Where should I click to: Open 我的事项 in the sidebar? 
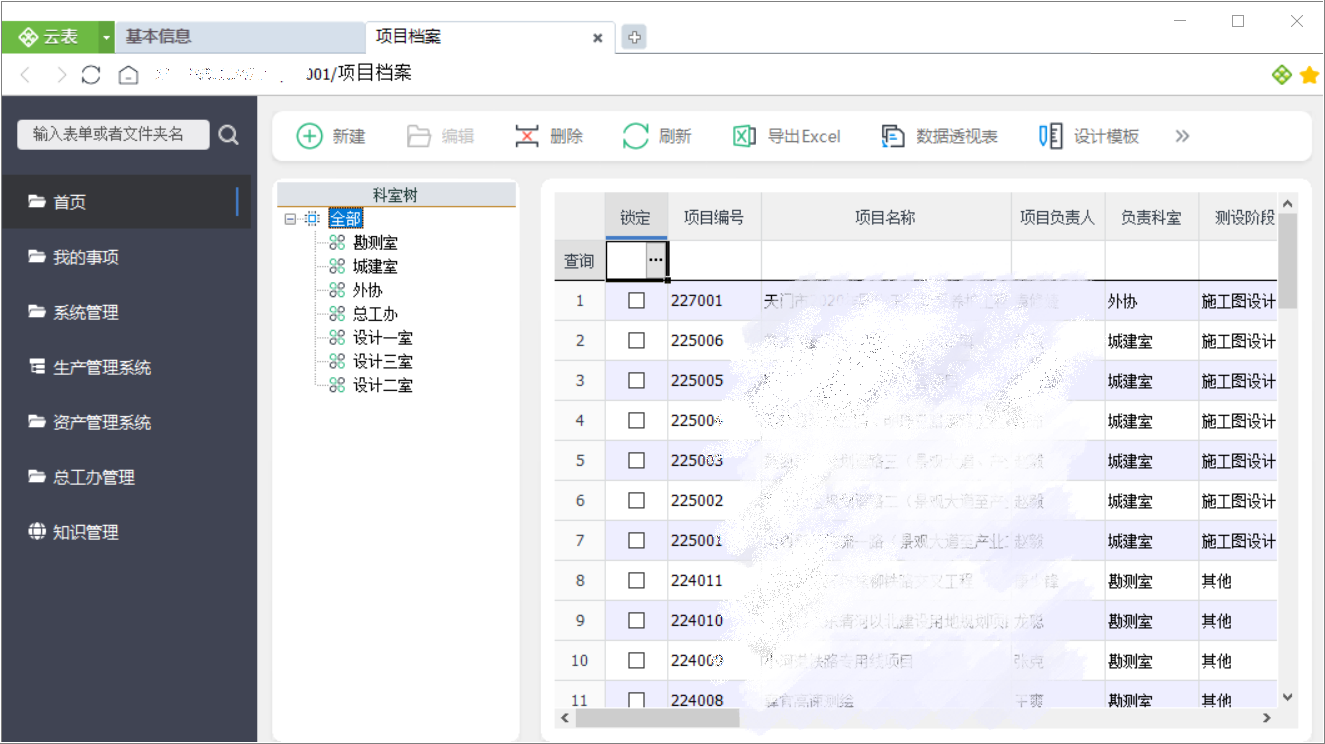pyautogui.click(x=126, y=257)
